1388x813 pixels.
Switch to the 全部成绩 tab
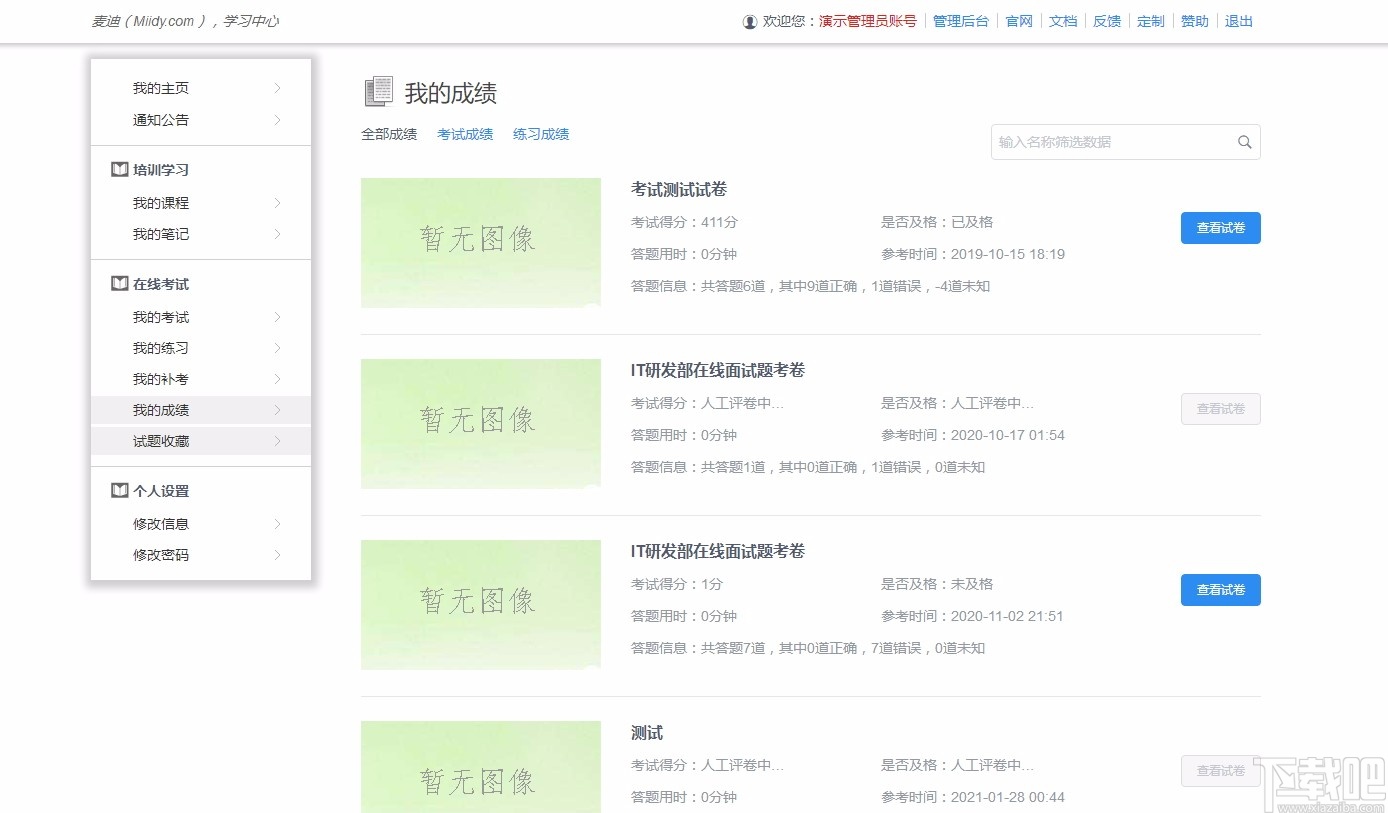click(x=389, y=133)
